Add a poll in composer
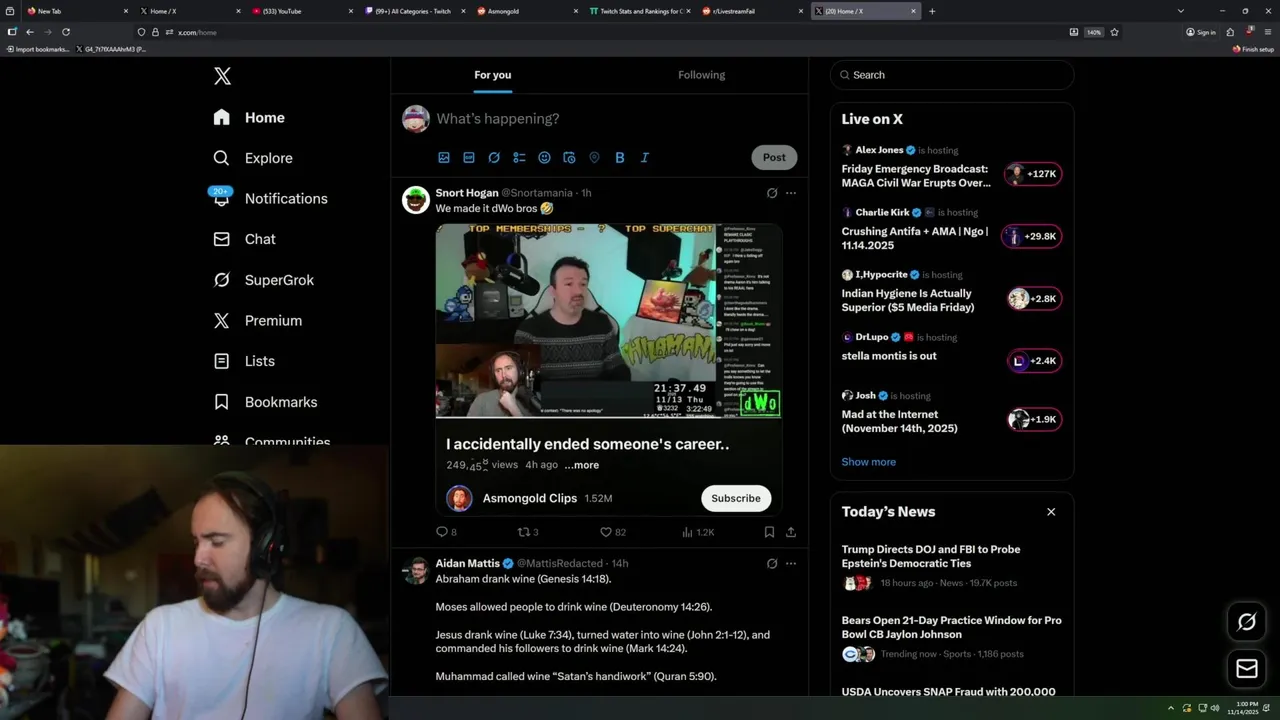Image resolution: width=1280 pixels, height=720 pixels. [x=519, y=158]
